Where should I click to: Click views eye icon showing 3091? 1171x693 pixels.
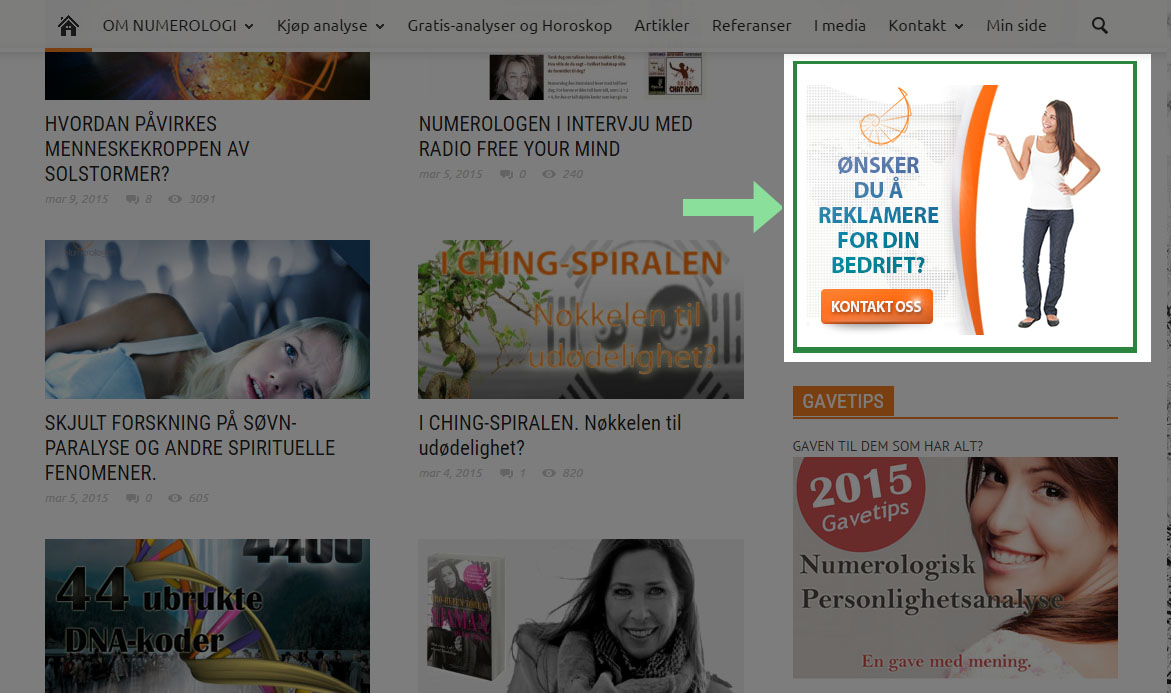coord(175,199)
